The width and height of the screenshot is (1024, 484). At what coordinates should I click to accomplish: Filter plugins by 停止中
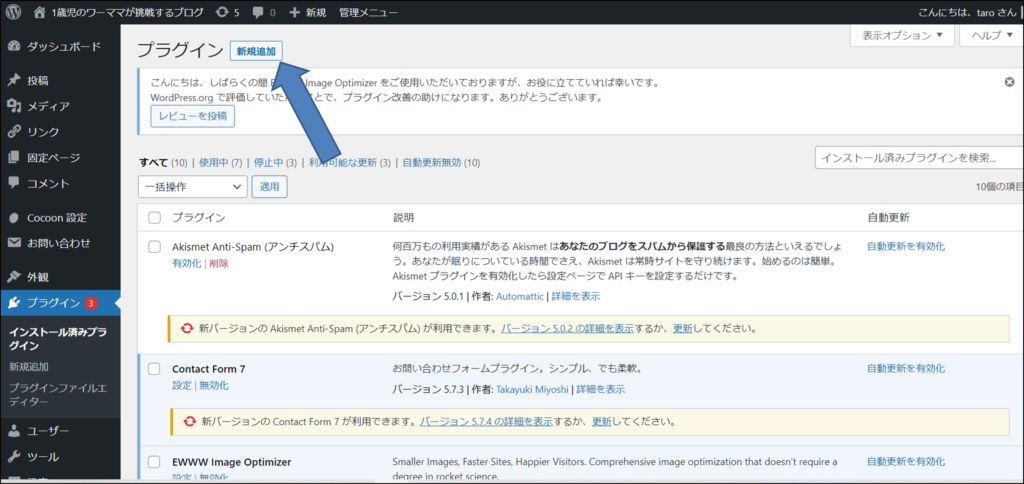268,163
